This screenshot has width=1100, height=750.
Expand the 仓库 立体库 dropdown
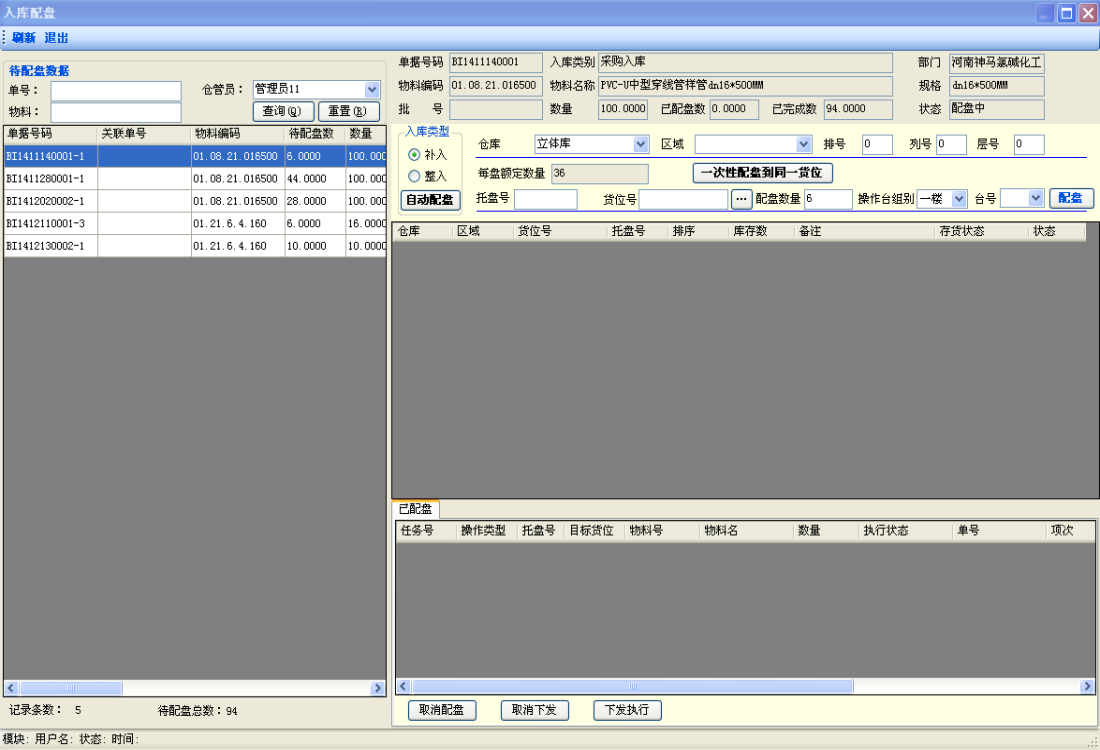click(x=641, y=144)
